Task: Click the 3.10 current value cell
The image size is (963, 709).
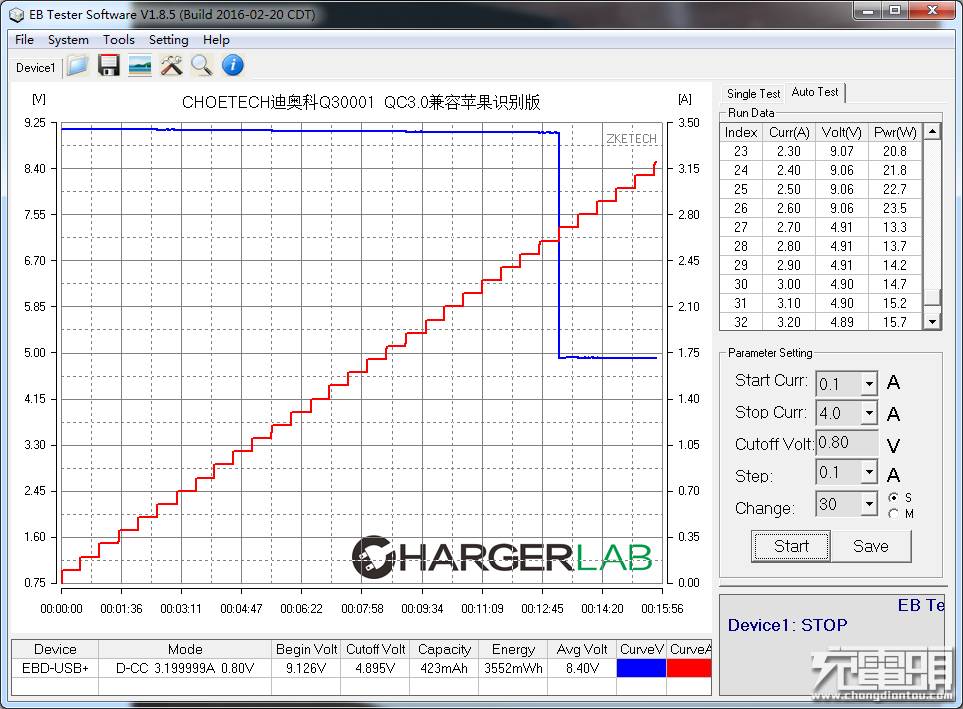Action: pyautogui.click(x=789, y=303)
